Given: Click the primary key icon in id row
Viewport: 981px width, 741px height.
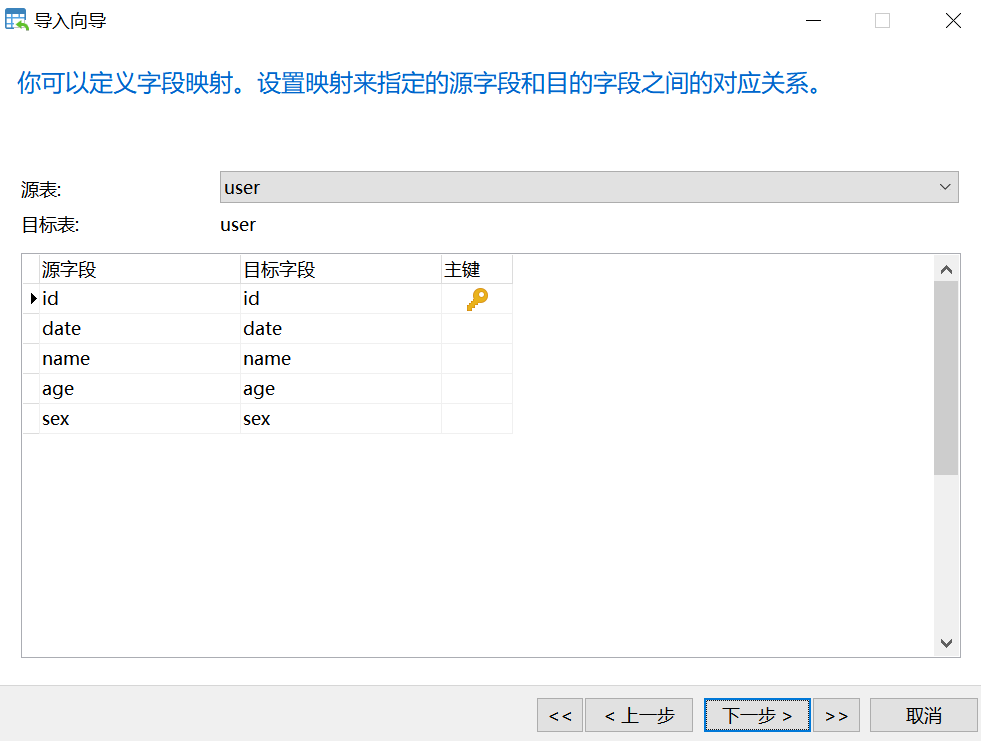Looking at the screenshot, I should 477,297.
